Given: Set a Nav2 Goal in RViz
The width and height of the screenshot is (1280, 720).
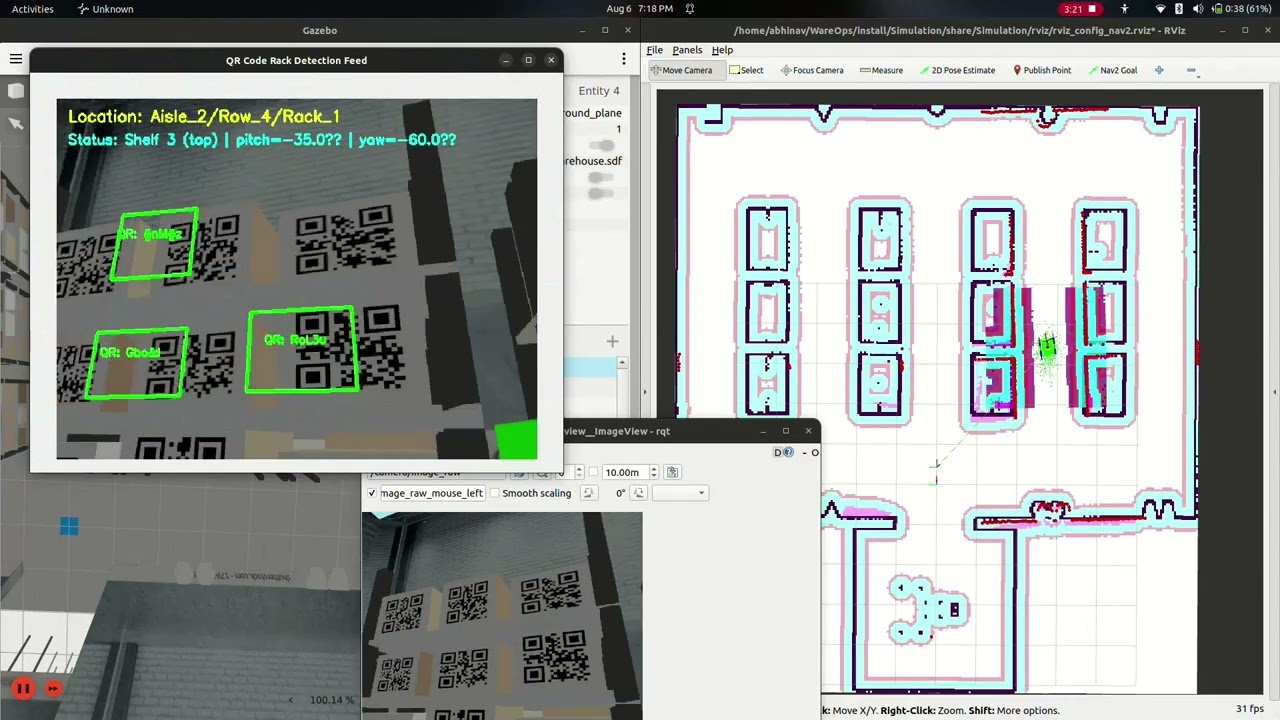Looking at the screenshot, I should [x=1113, y=70].
